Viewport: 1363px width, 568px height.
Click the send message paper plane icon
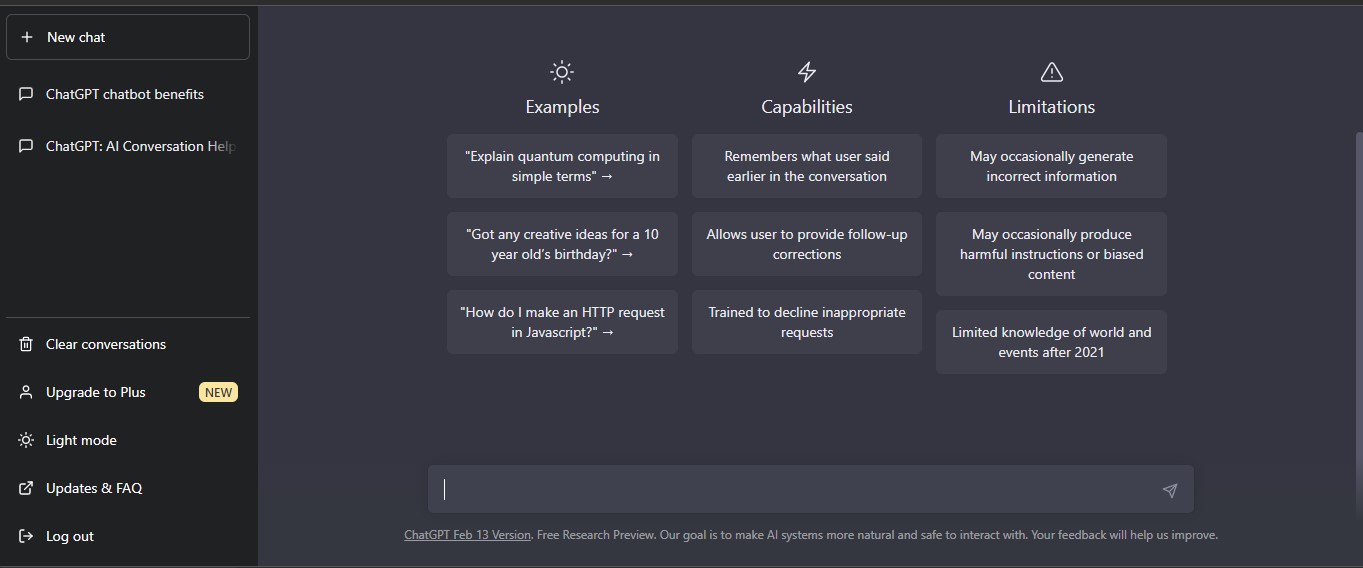click(x=1169, y=490)
